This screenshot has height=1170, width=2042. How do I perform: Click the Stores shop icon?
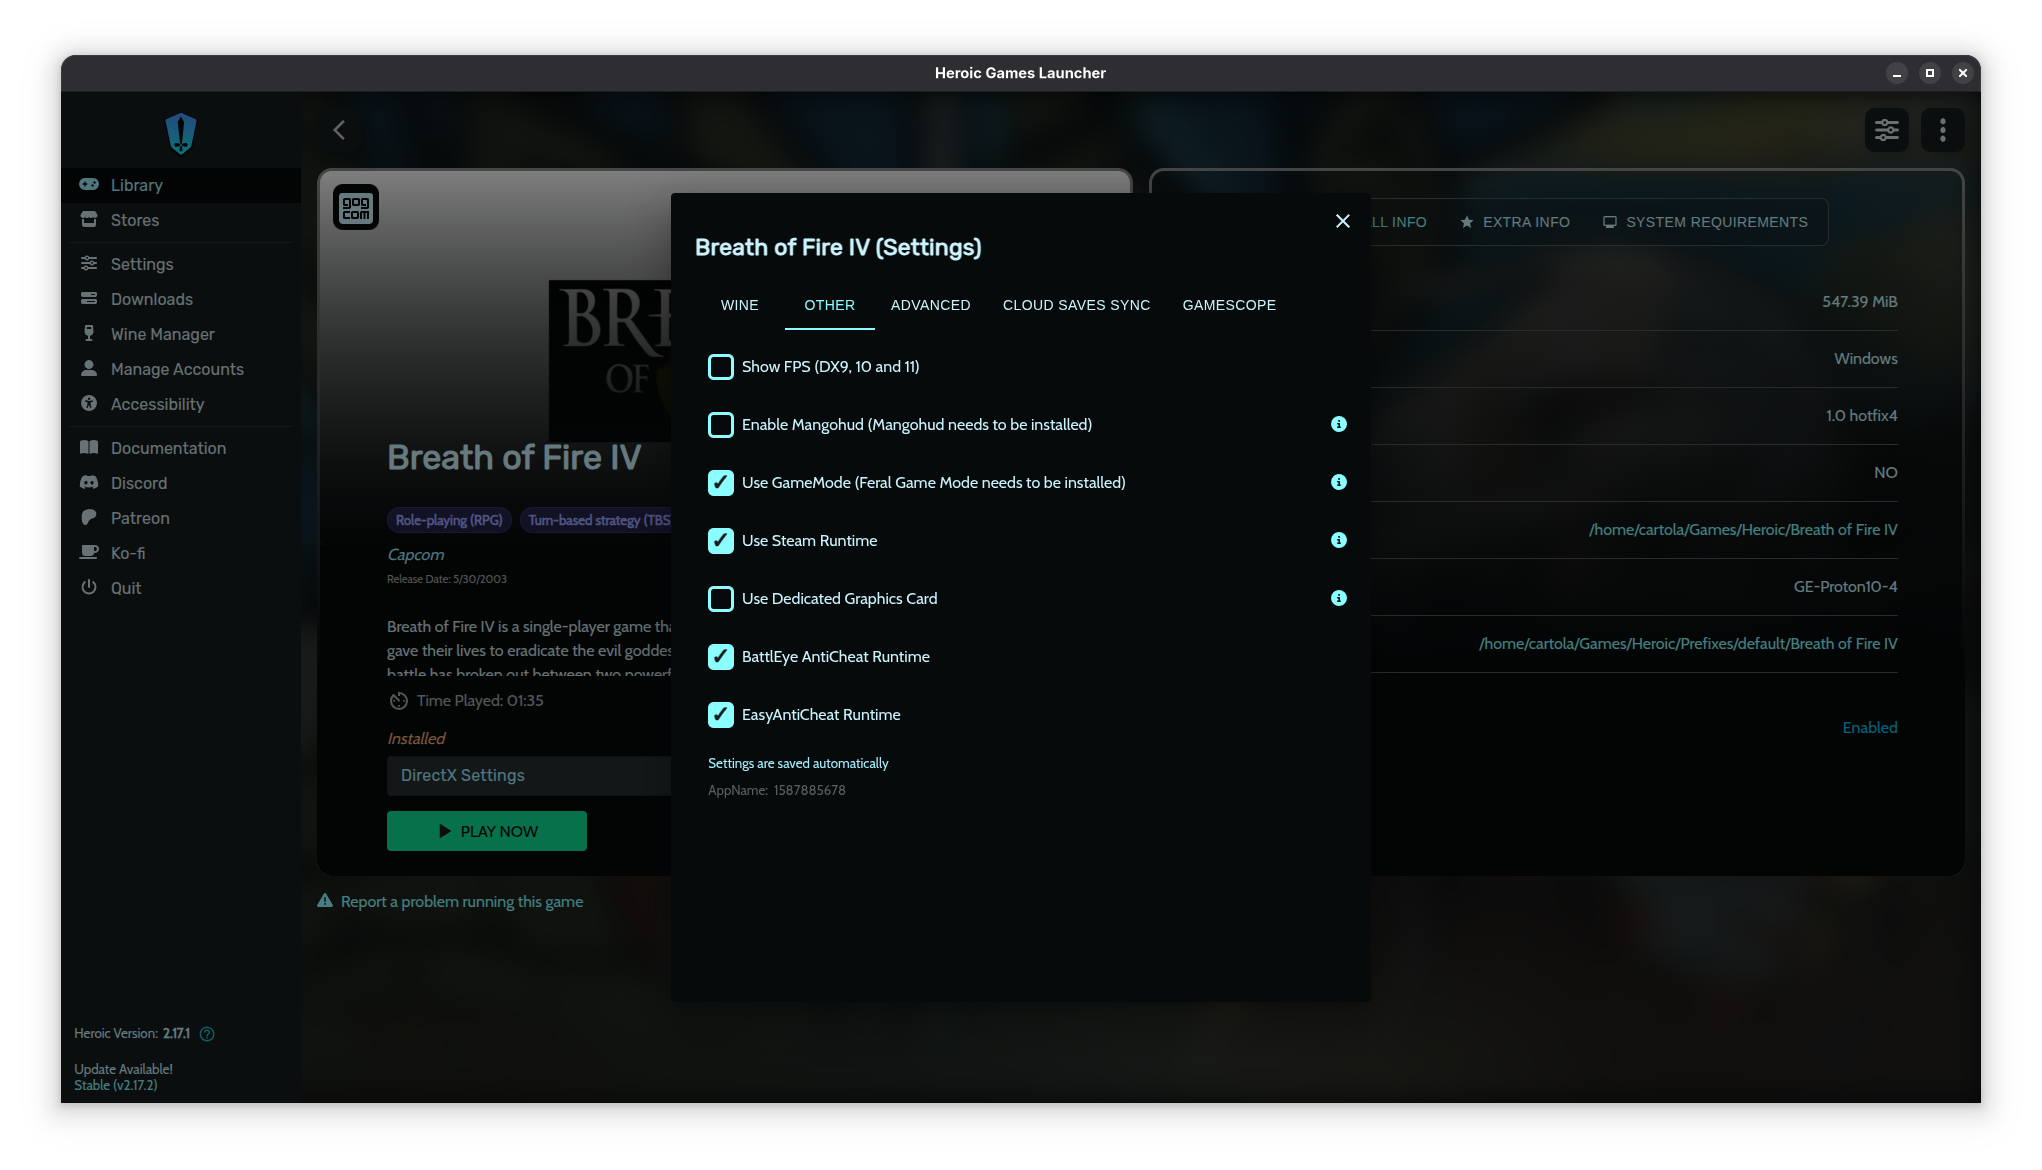tap(89, 219)
